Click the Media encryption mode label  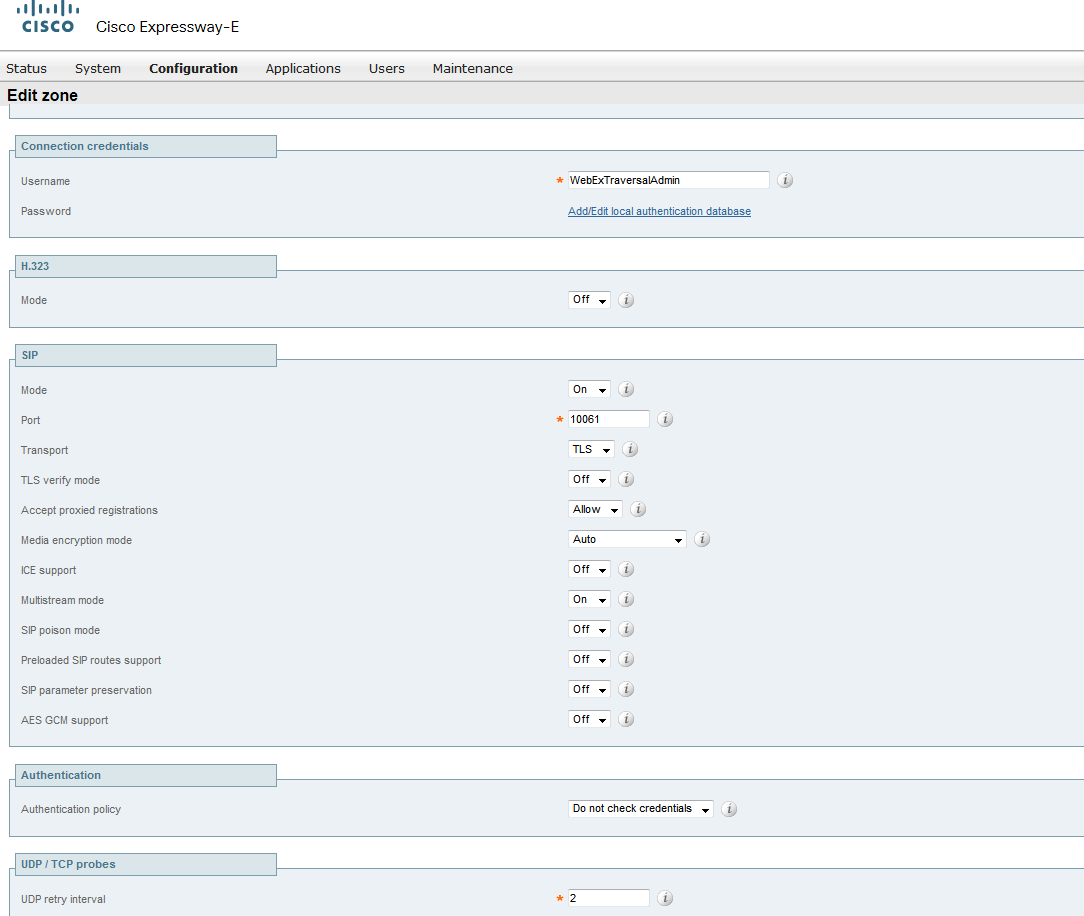tap(76, 540)
